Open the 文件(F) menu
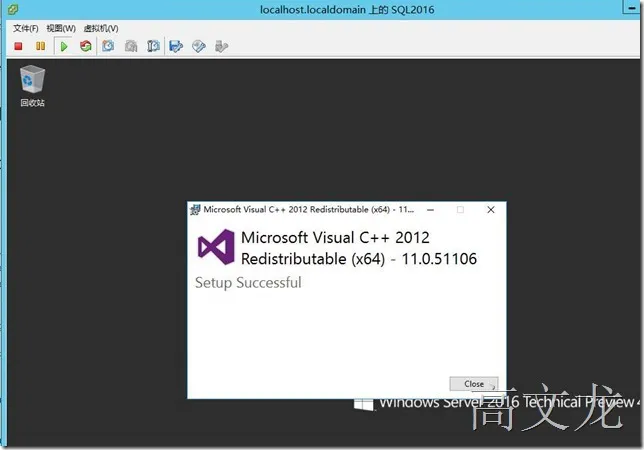 (x=26, y=28)
